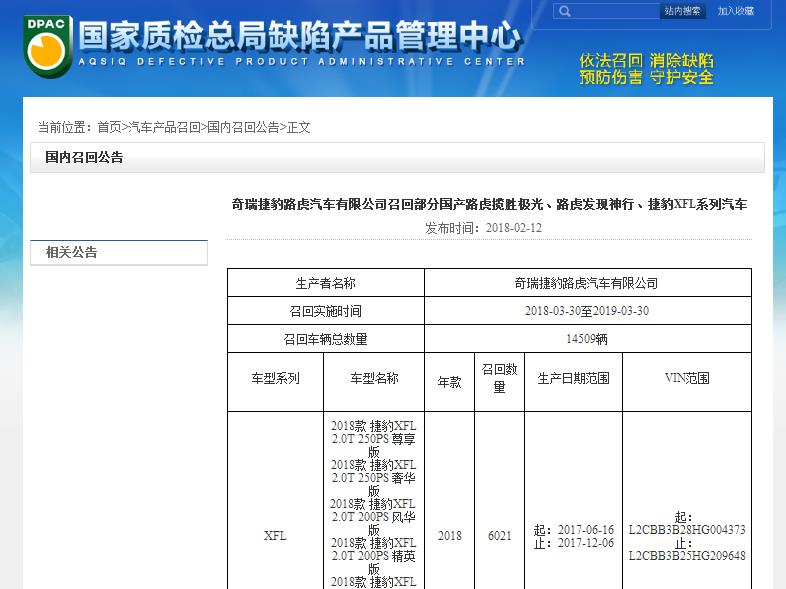
Task: Open 首页 breadcrumb link
Action: (x=109, y=127)
